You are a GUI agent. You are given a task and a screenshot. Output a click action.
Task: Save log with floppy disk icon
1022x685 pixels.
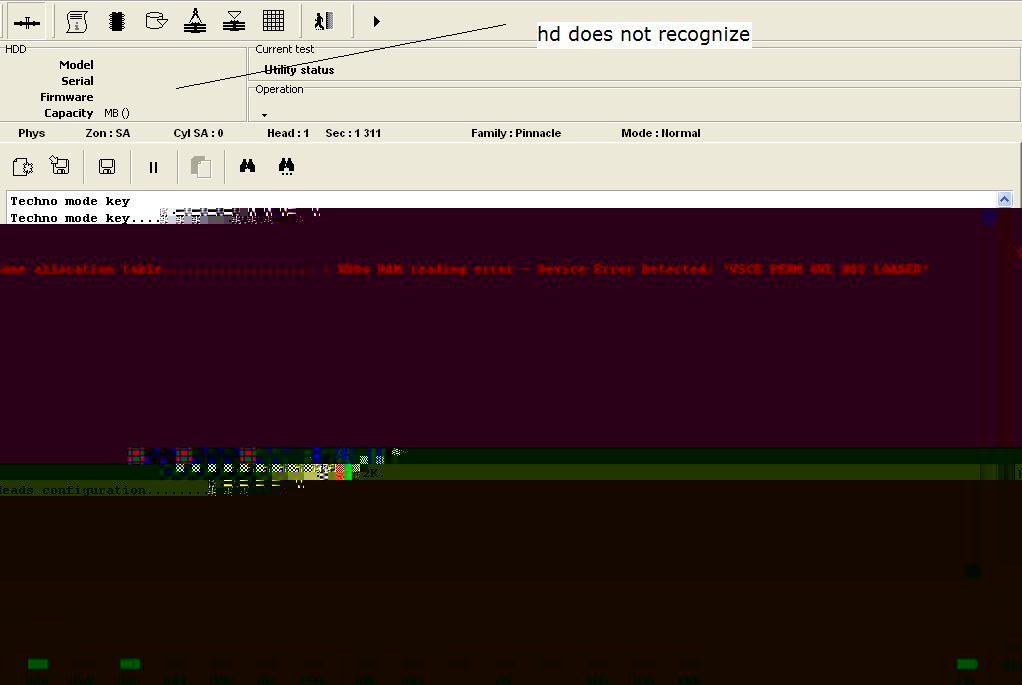click(107, 167)
